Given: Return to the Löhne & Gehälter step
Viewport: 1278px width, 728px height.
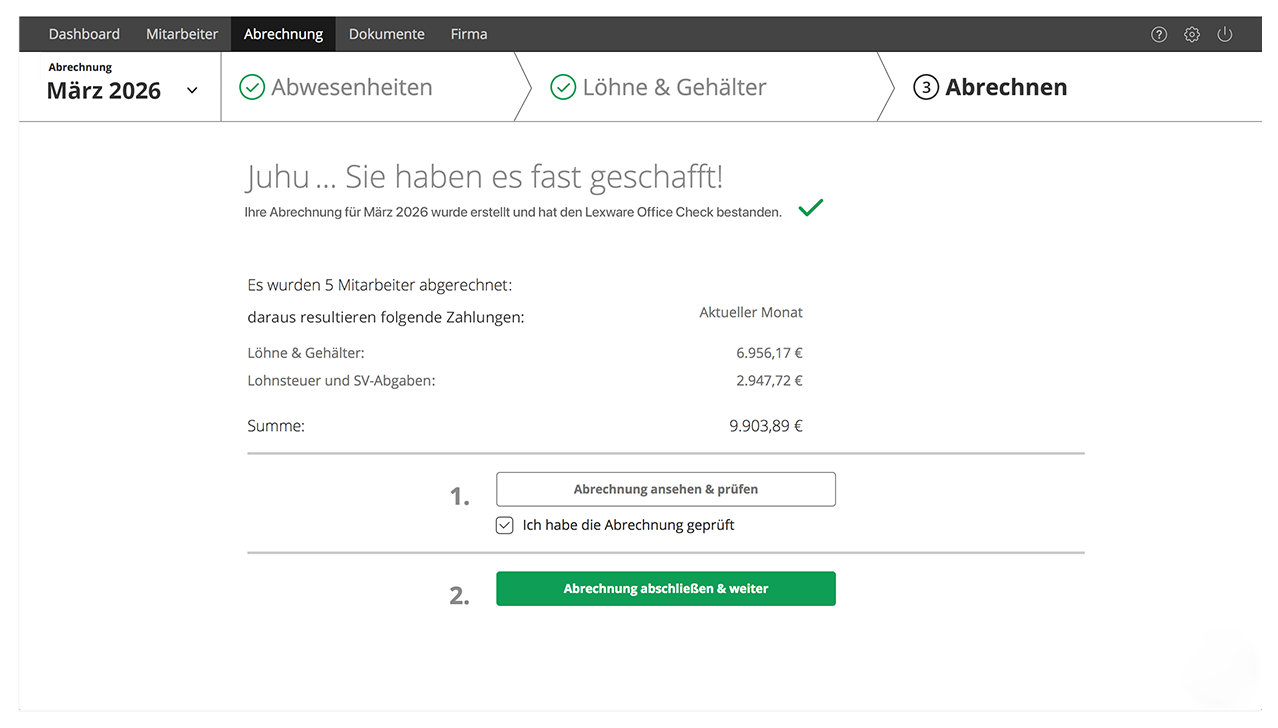Looking at the screenshot, I should [x=674, y=87].
